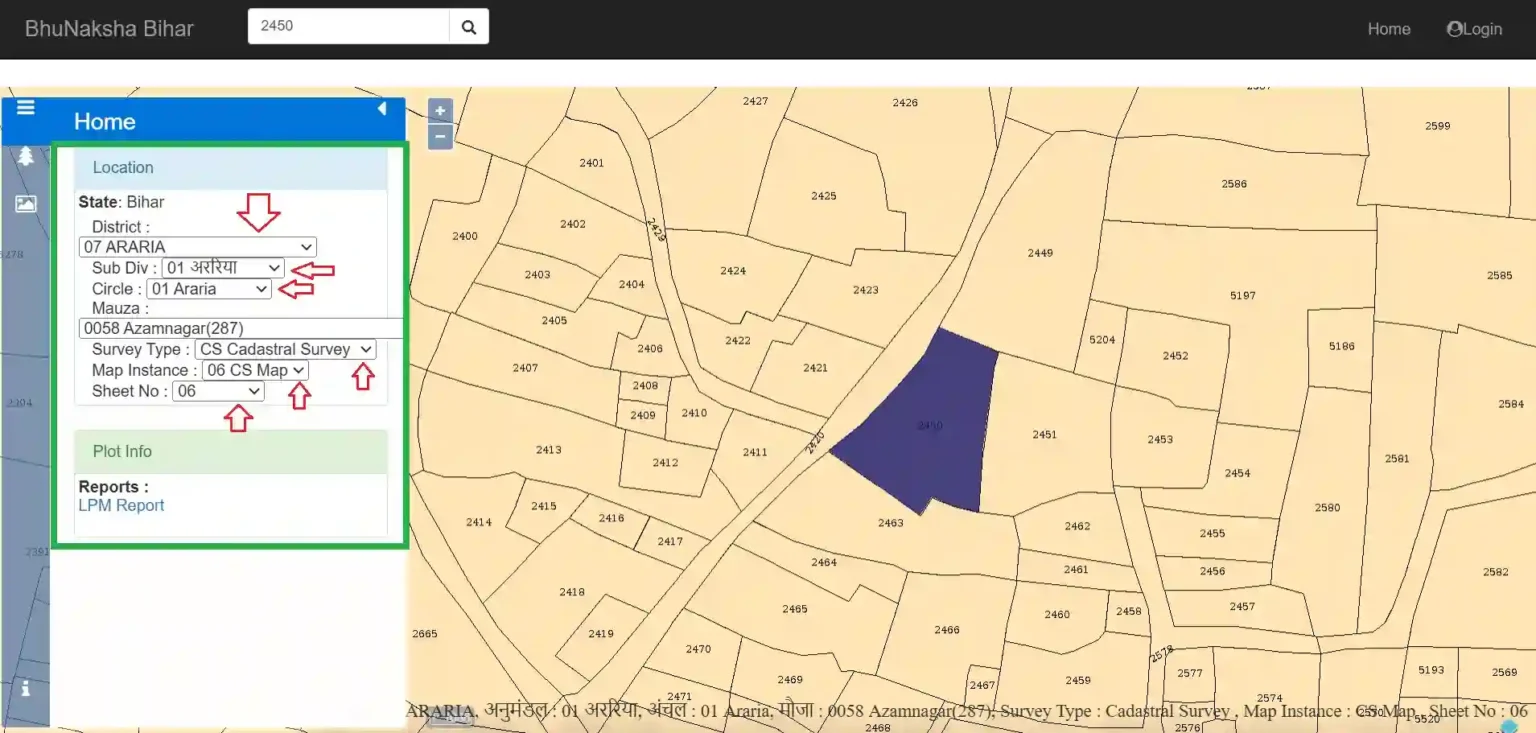Select the Sheet No dropdown

(218, 391)
